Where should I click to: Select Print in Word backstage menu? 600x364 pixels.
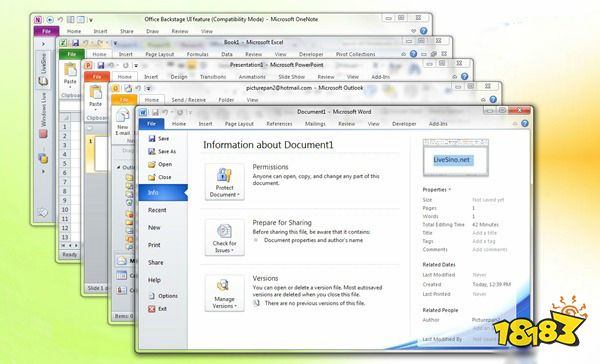pos(154,245)
